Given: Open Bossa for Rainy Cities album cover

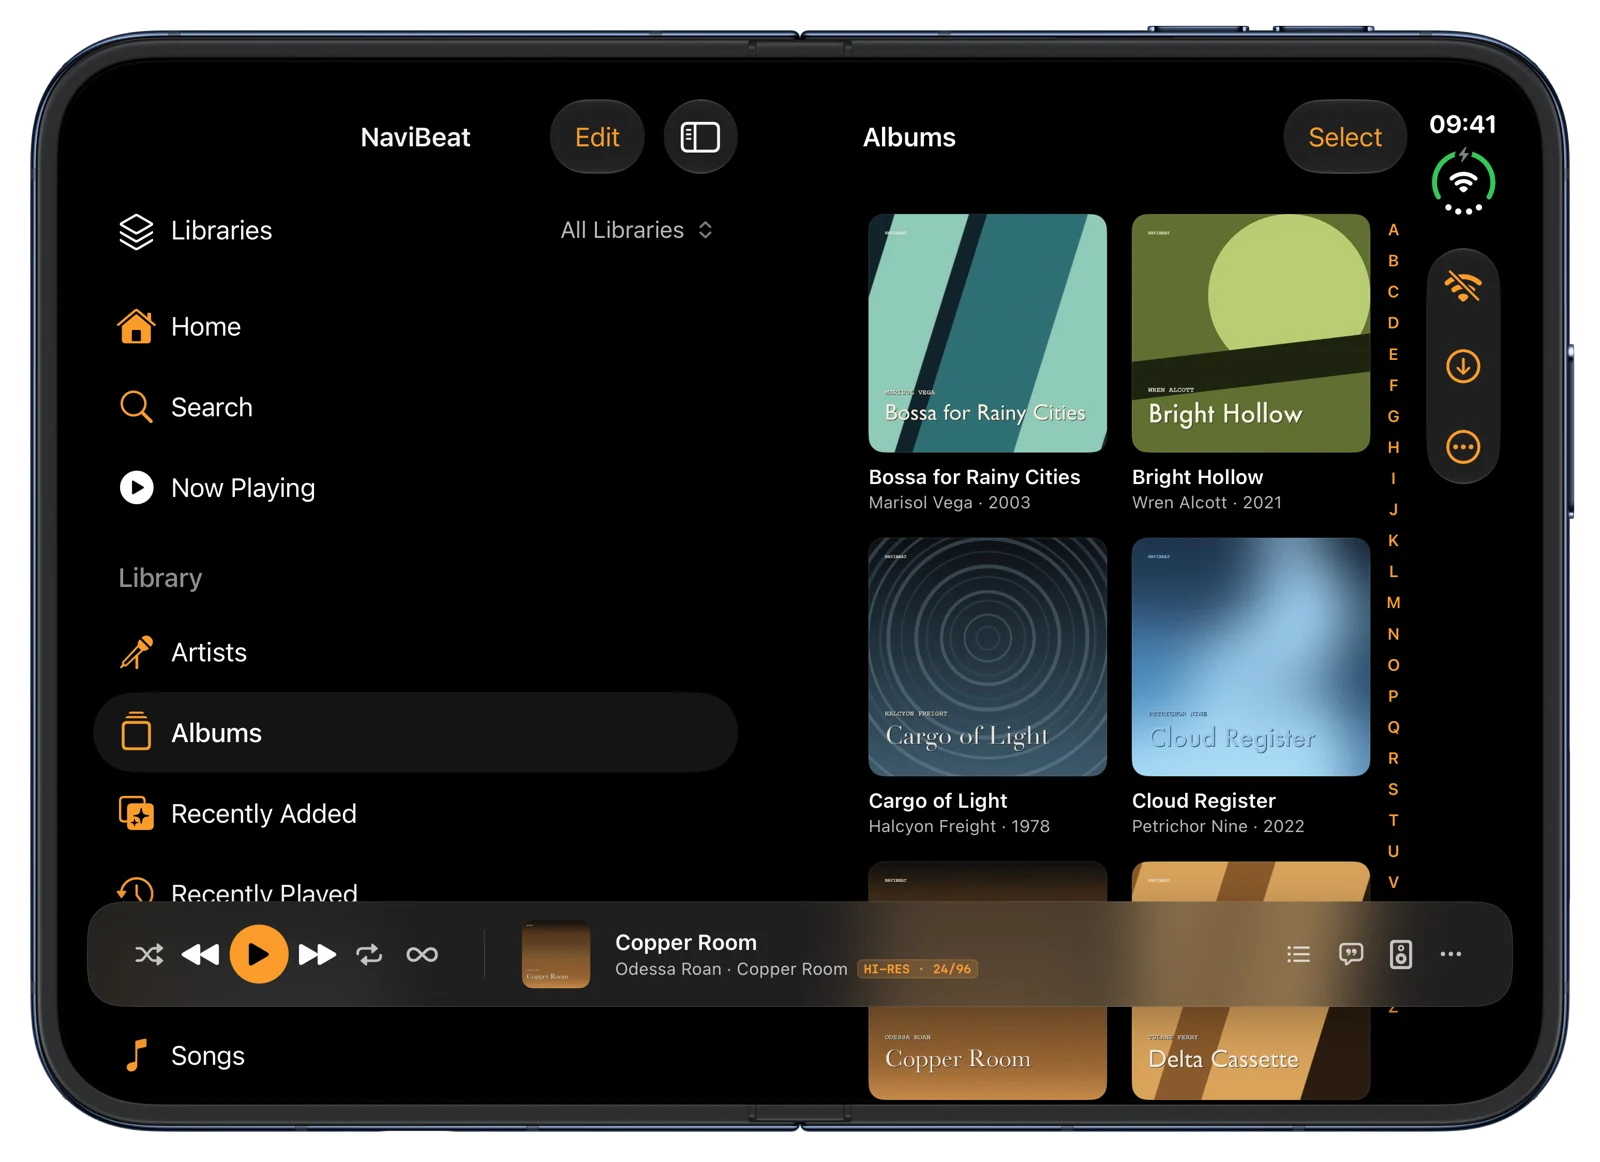Looking at the screenshot, I should (987, 333).
